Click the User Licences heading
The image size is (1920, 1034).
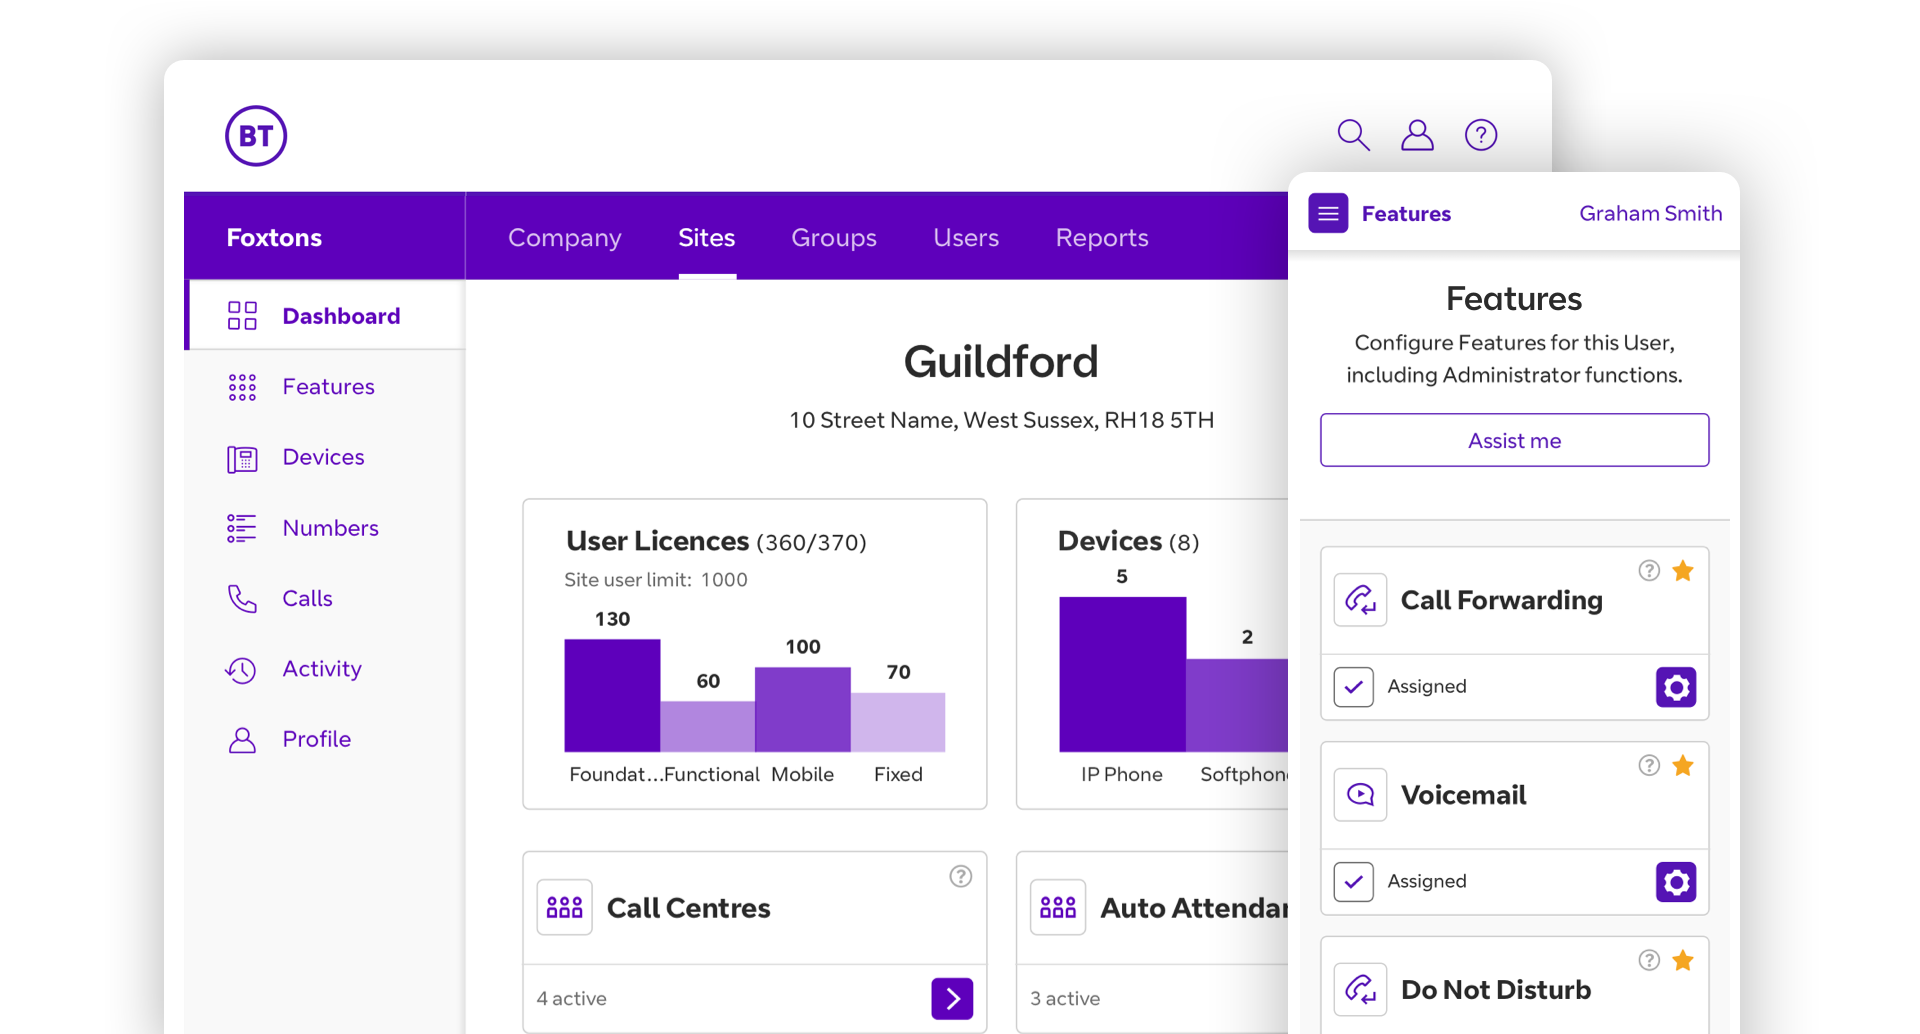click(657, 541)
